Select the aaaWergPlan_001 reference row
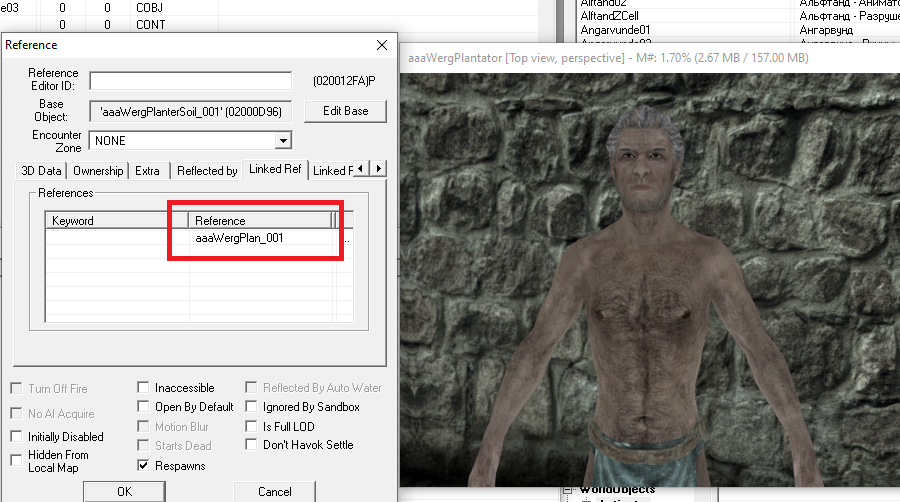 [x=199, y=238]
